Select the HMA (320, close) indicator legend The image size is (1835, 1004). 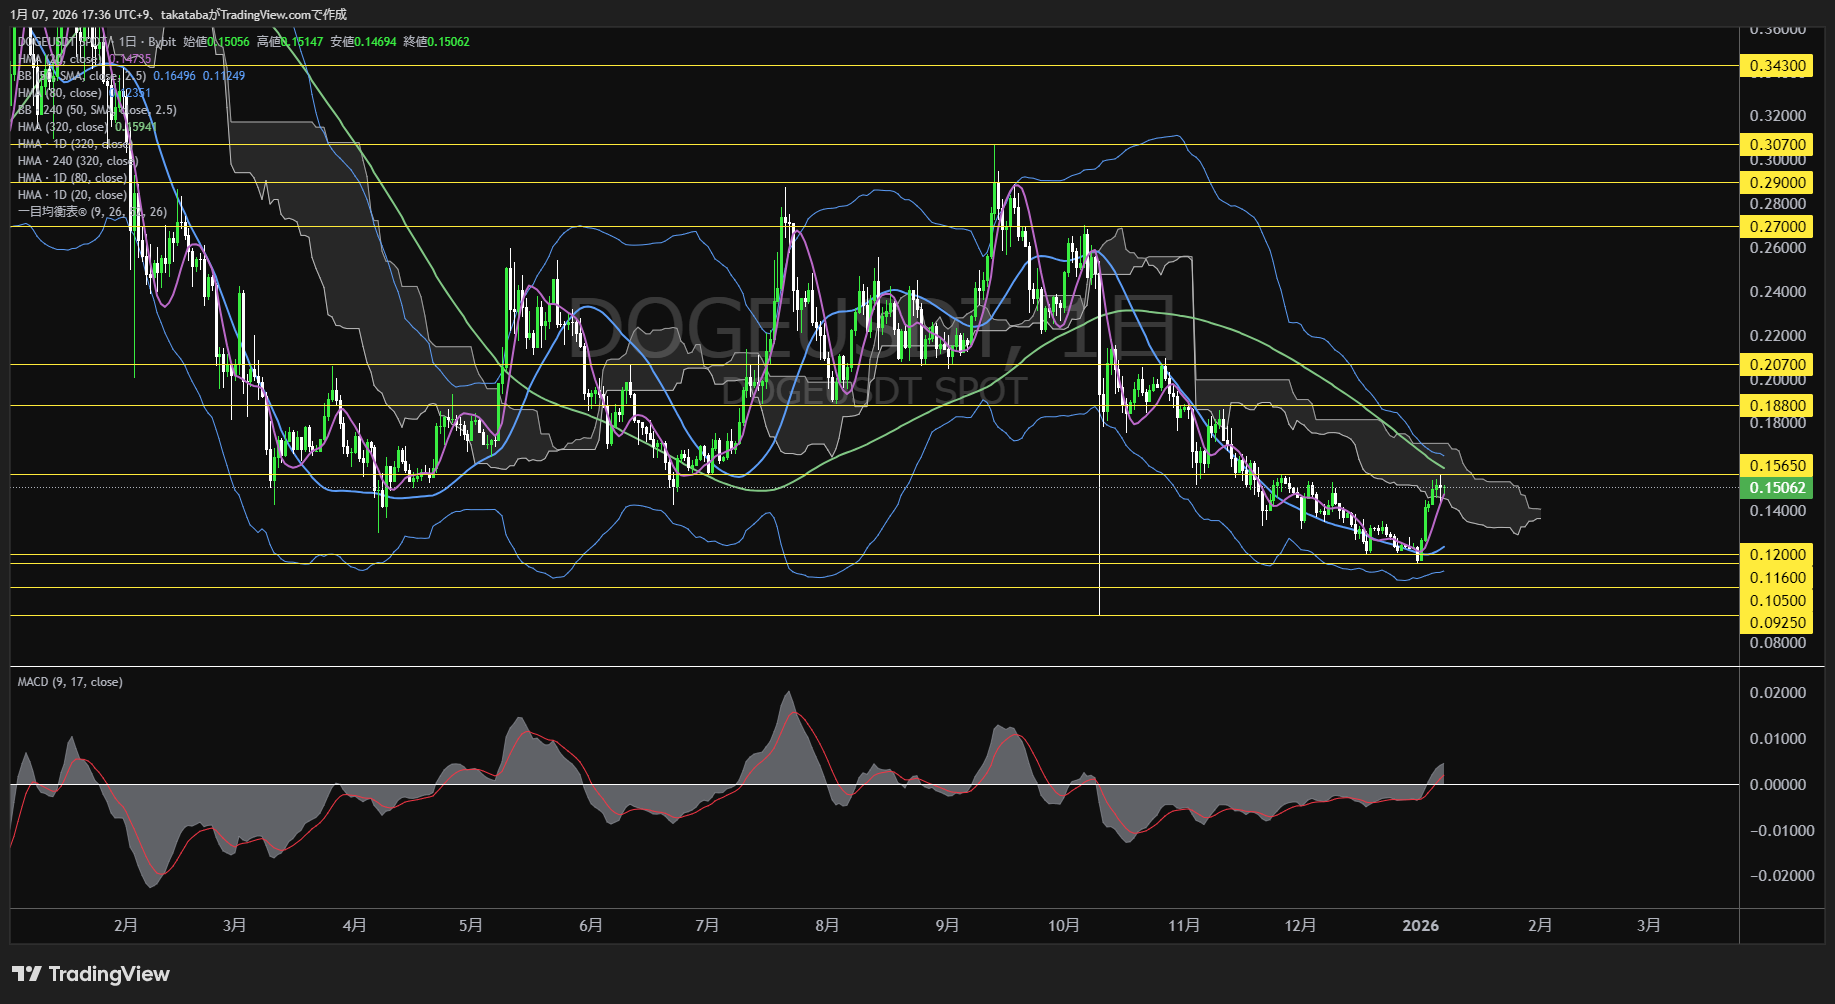point(62,127)
